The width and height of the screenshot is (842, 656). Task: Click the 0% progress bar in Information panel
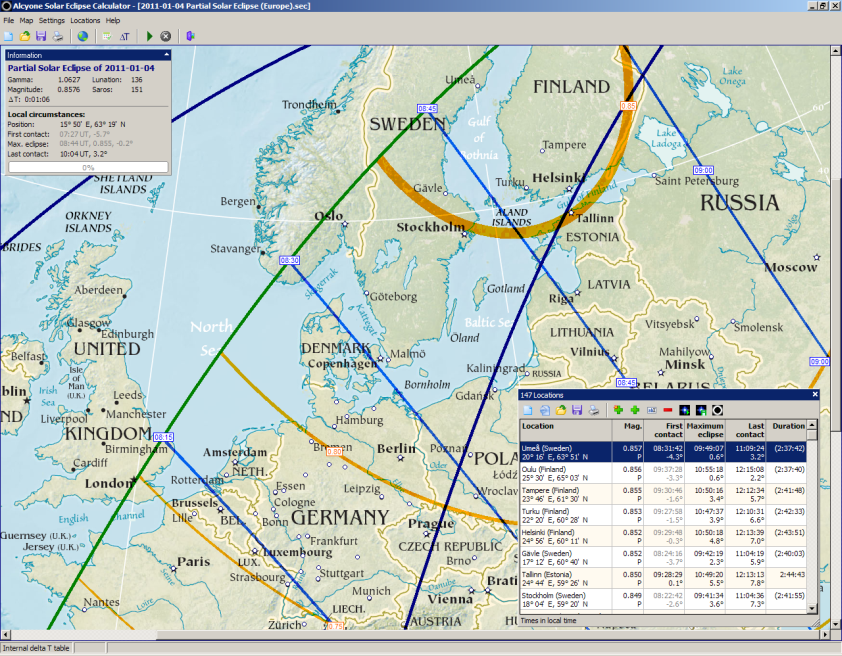pos(88,167)
